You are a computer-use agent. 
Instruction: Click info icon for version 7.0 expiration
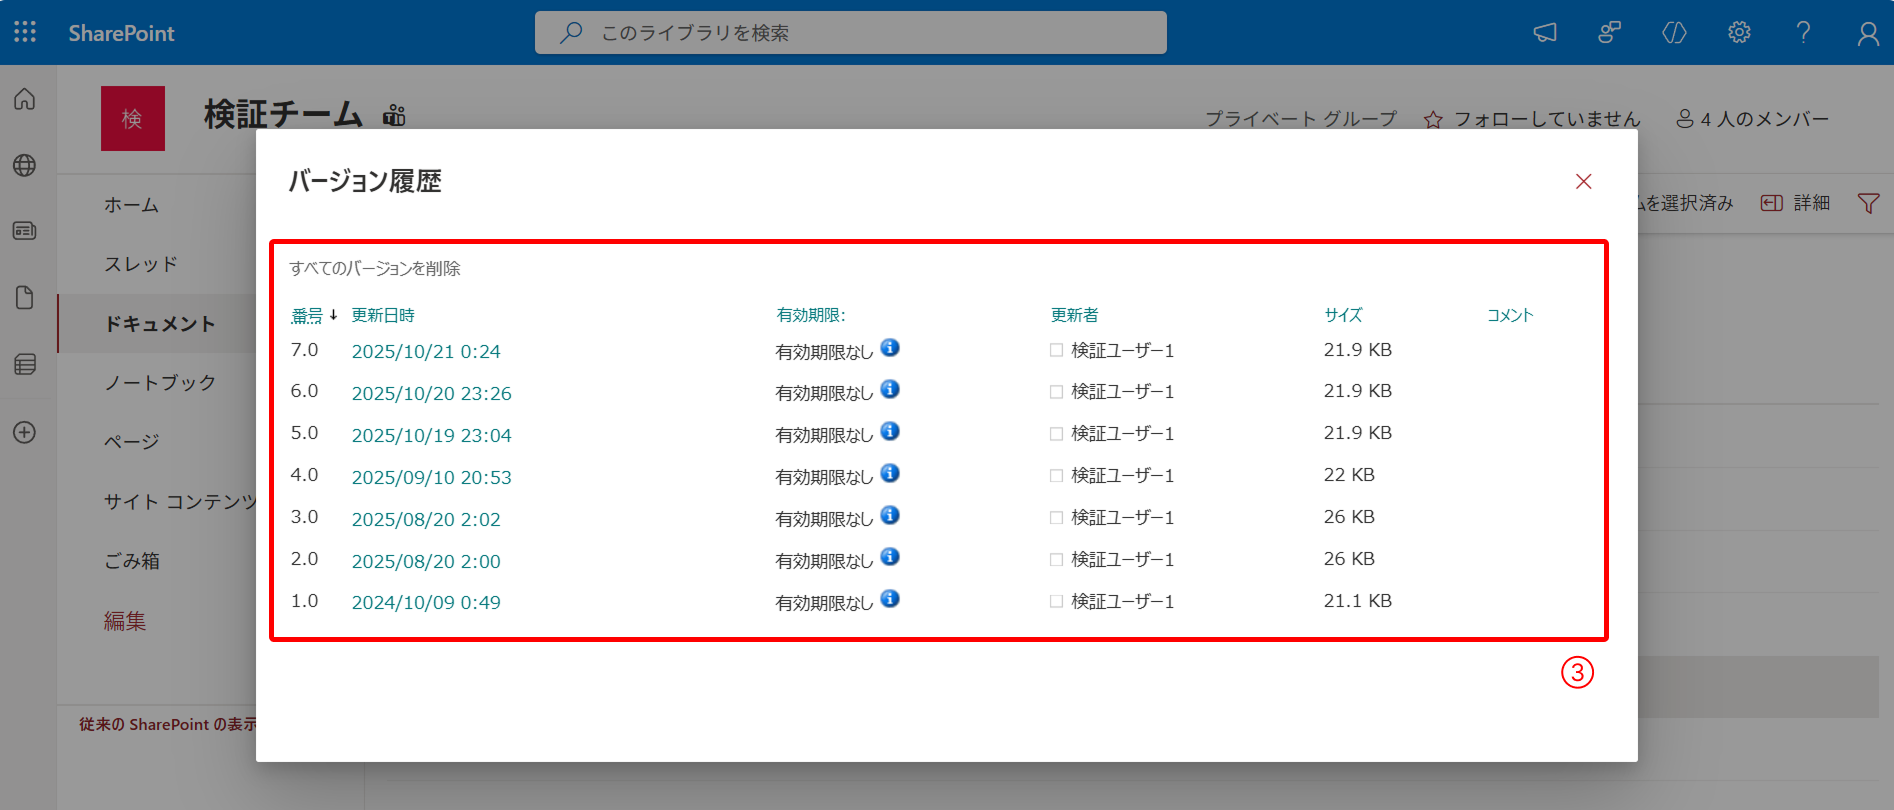[890, 348]
